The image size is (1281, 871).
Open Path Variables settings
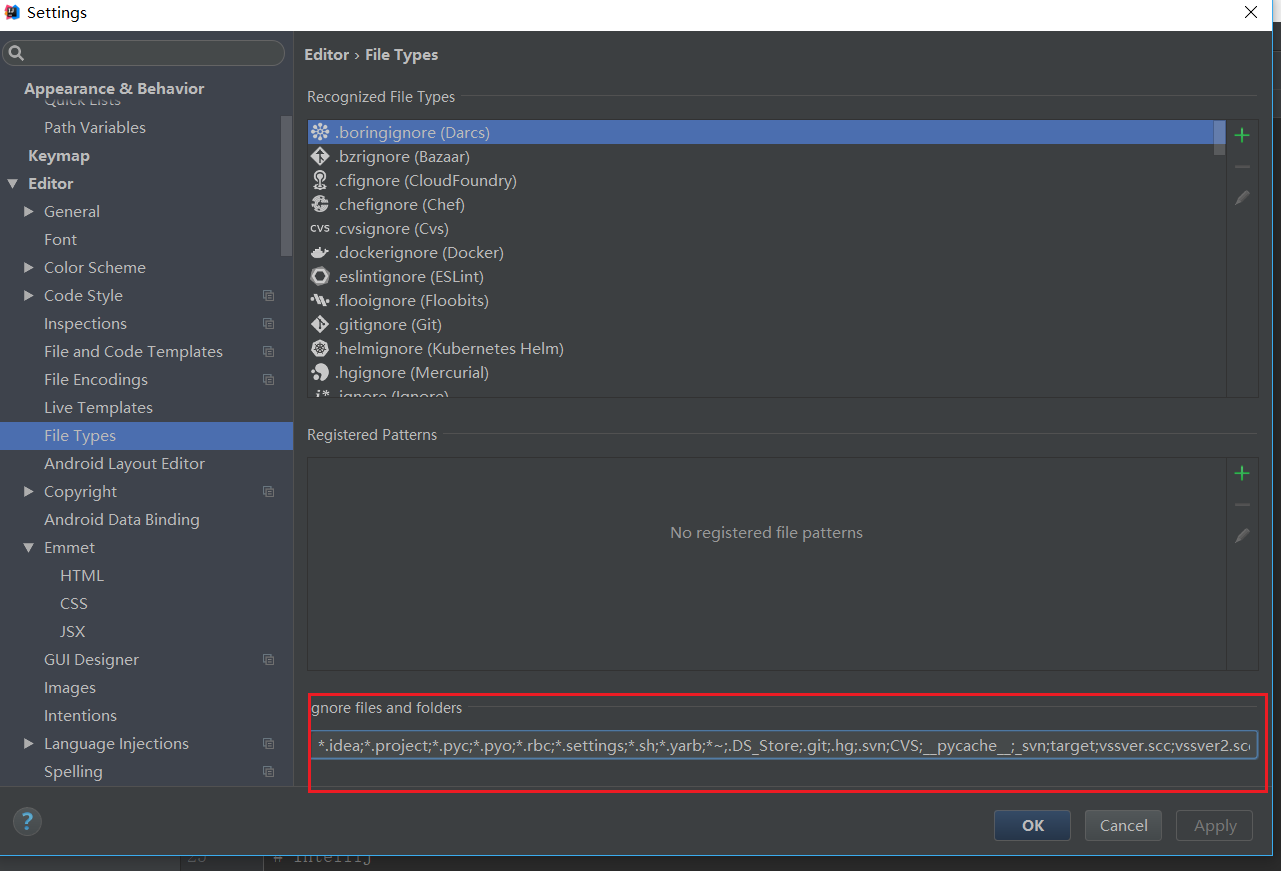95,128
